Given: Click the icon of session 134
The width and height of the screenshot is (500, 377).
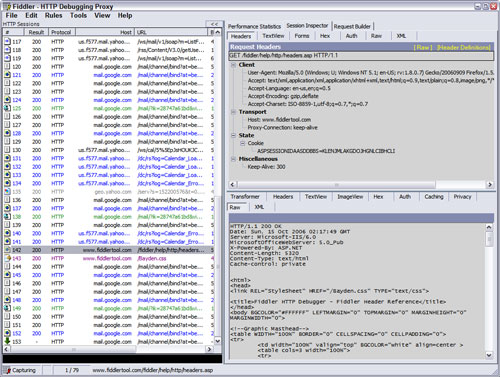Looking at the screenshot, I should pyautogui.click(x=7, y=183).
